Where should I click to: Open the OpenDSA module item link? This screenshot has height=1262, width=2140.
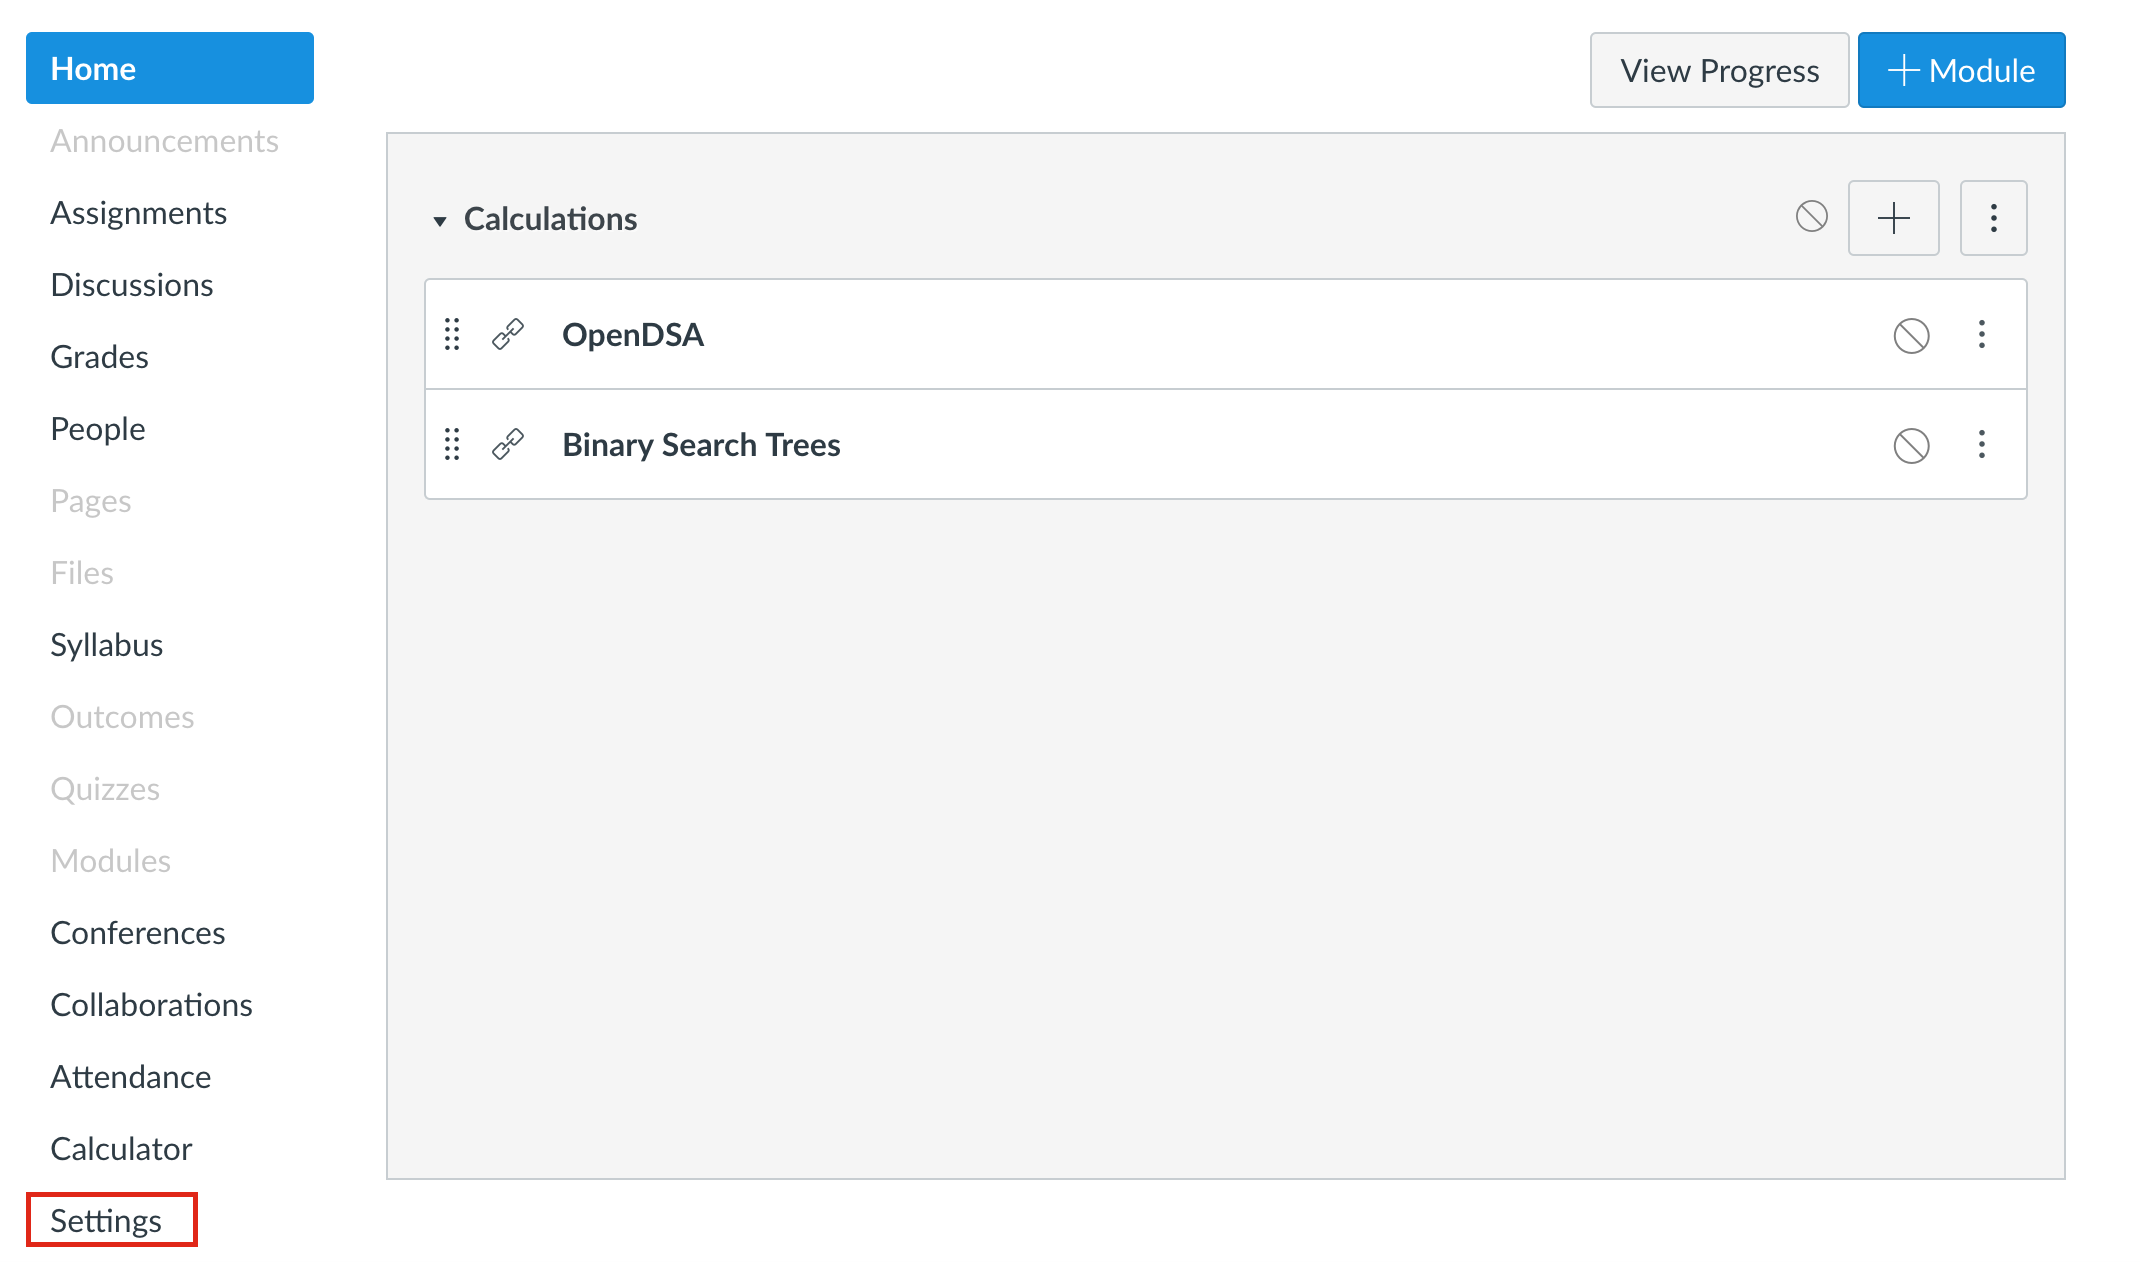[633, 335]
